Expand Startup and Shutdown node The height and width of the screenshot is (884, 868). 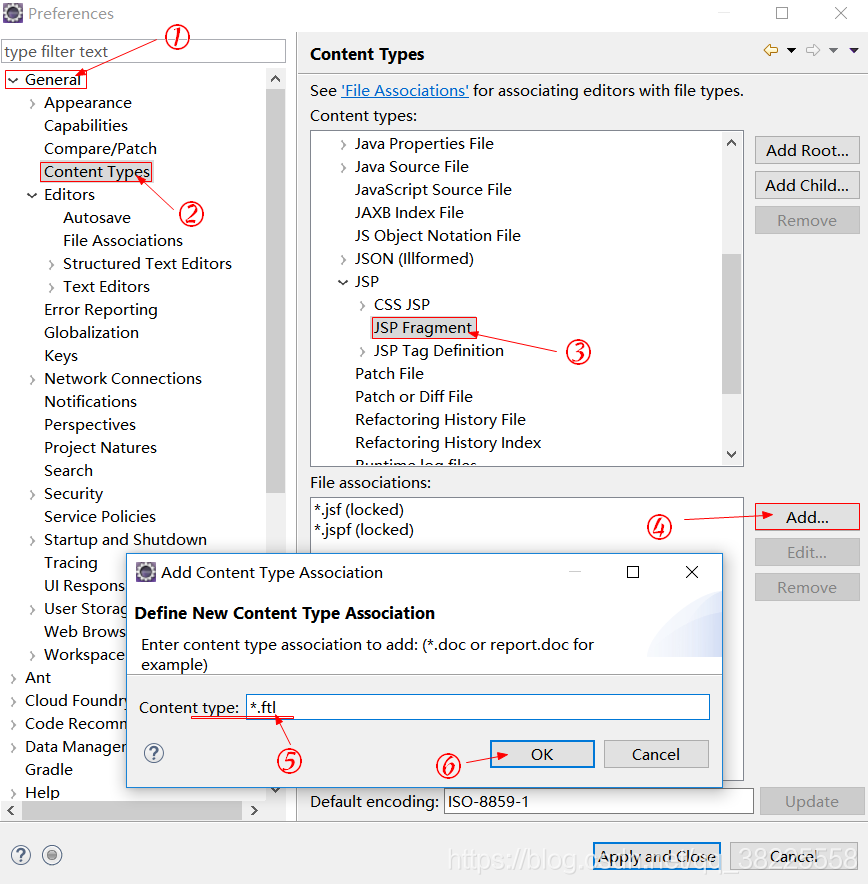(32, 540)
